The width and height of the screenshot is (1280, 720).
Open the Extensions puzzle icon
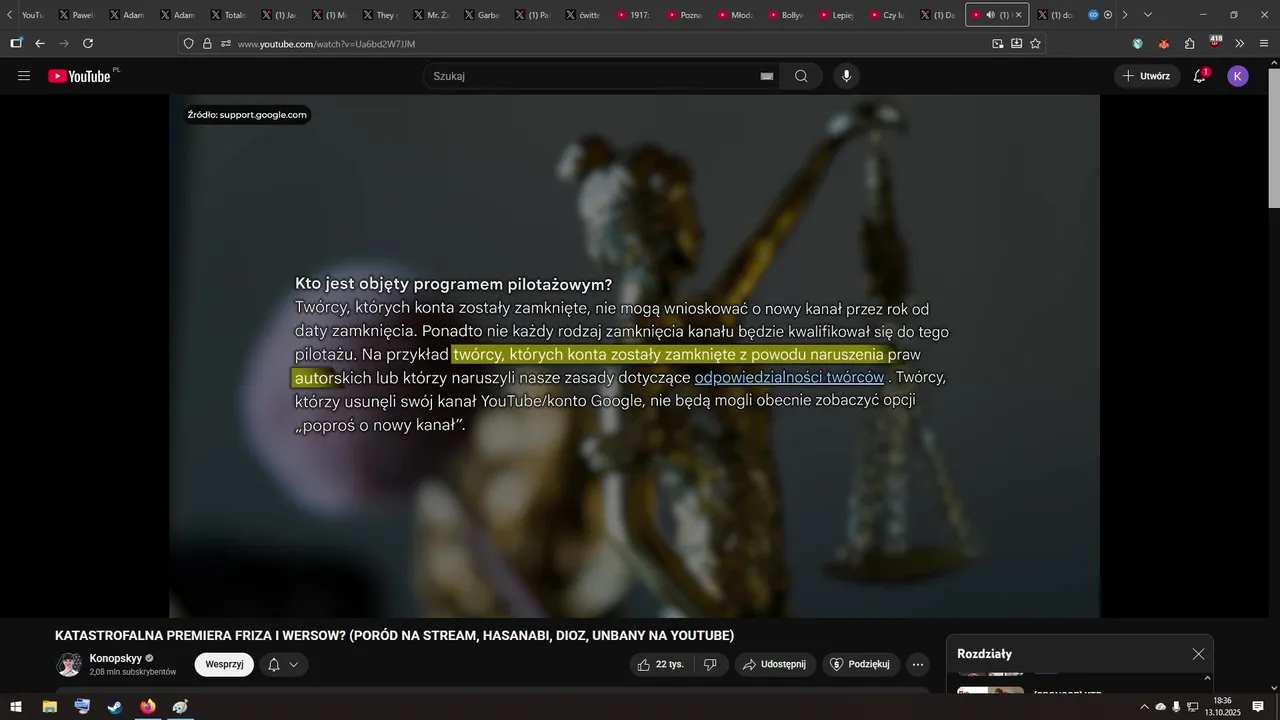[x=1189, y=44]
